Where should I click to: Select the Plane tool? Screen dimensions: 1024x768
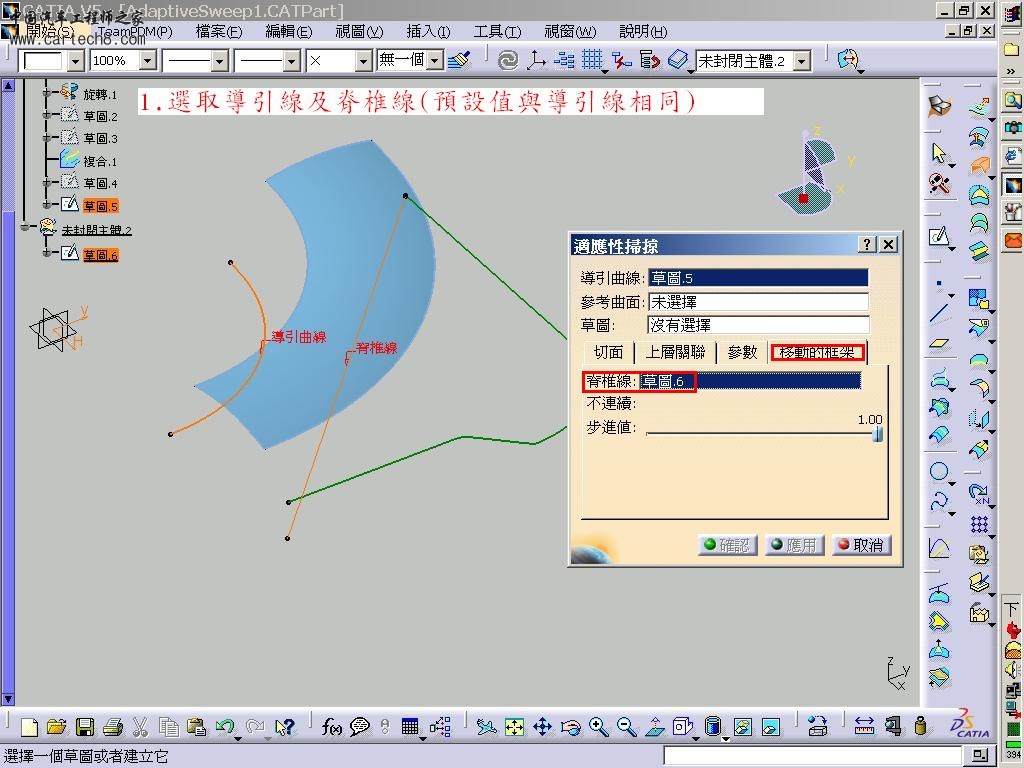tap(939, 343)
